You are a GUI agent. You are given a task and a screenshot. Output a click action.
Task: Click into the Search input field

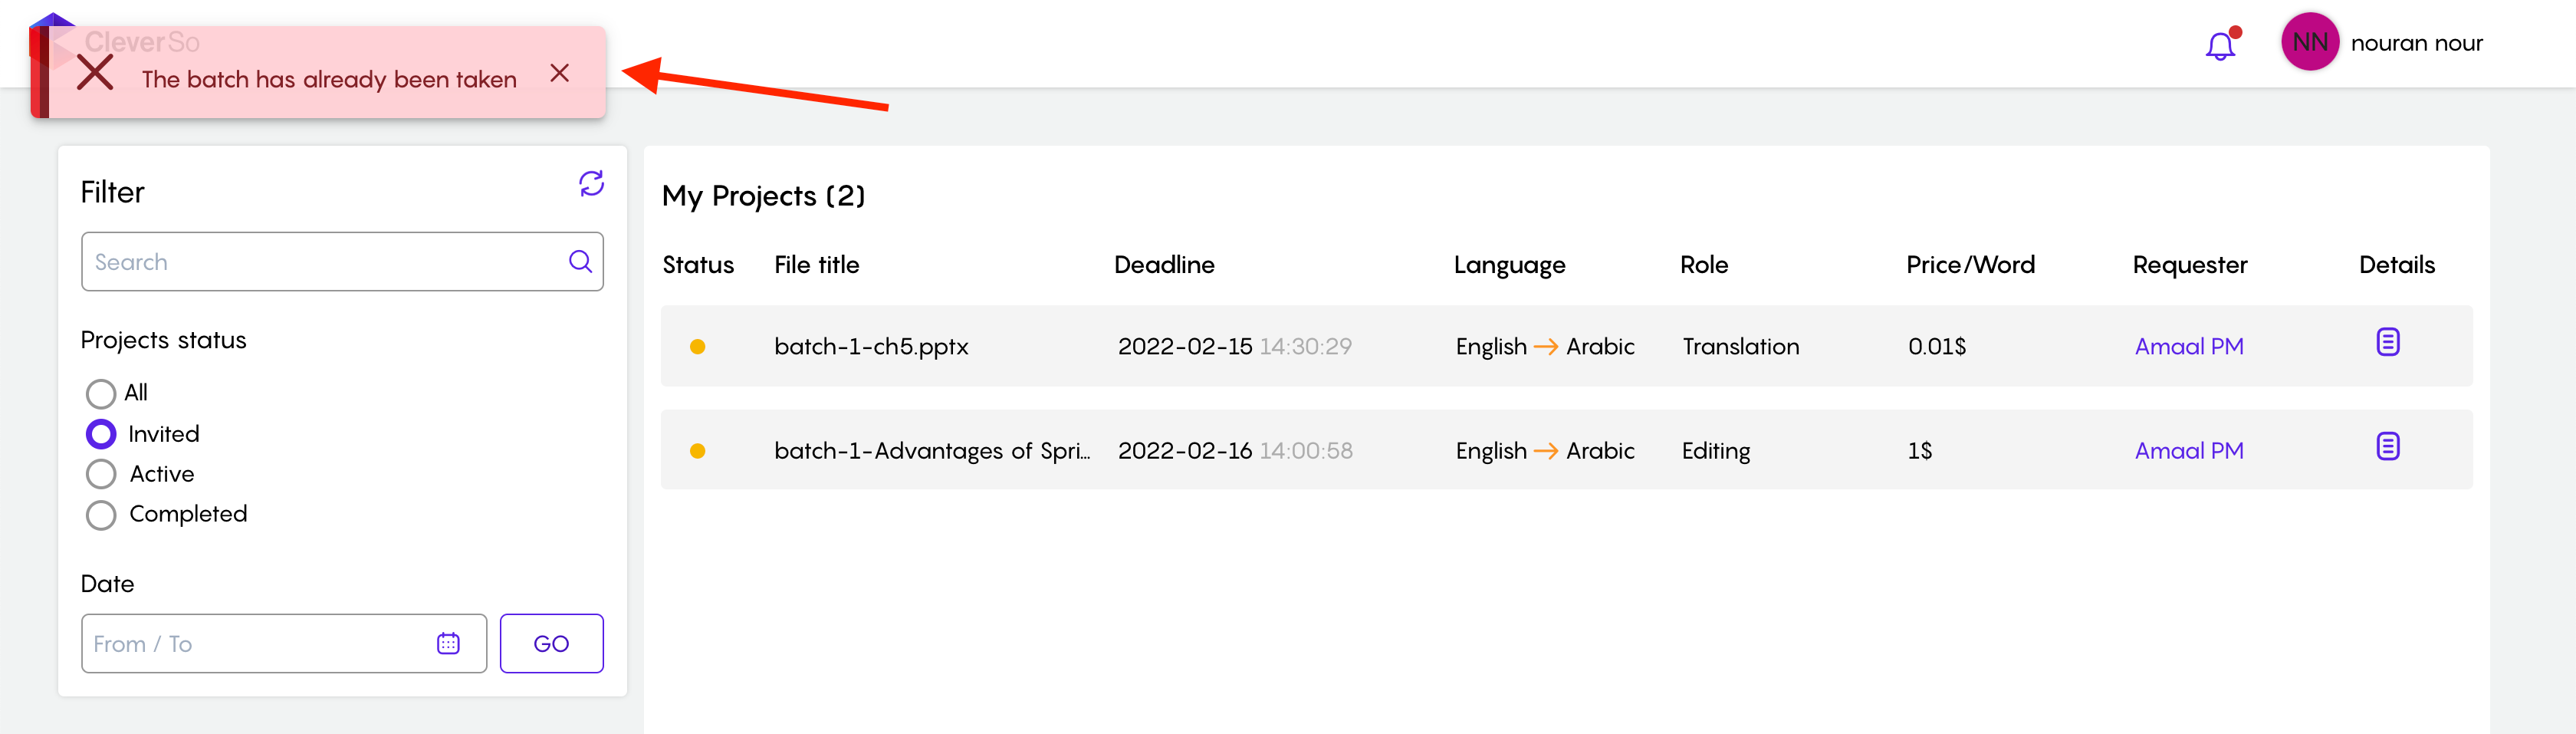pyautogui.click(x=320, y=262)
